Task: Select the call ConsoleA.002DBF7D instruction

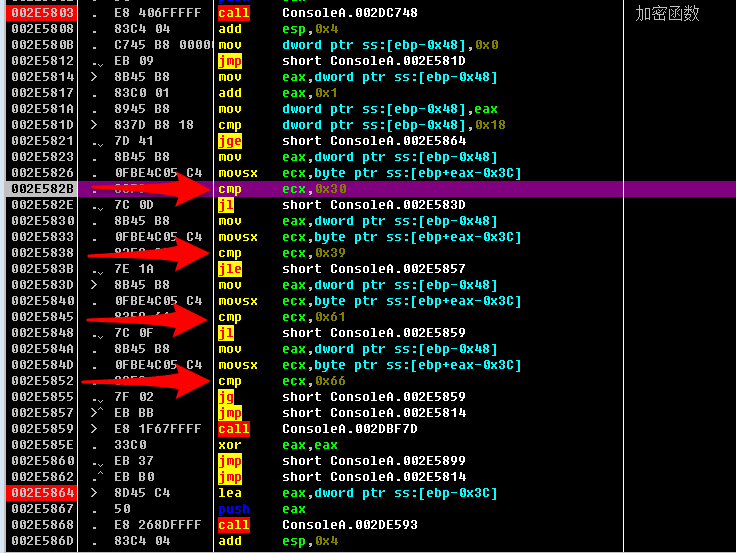Action: coord(318,429)
